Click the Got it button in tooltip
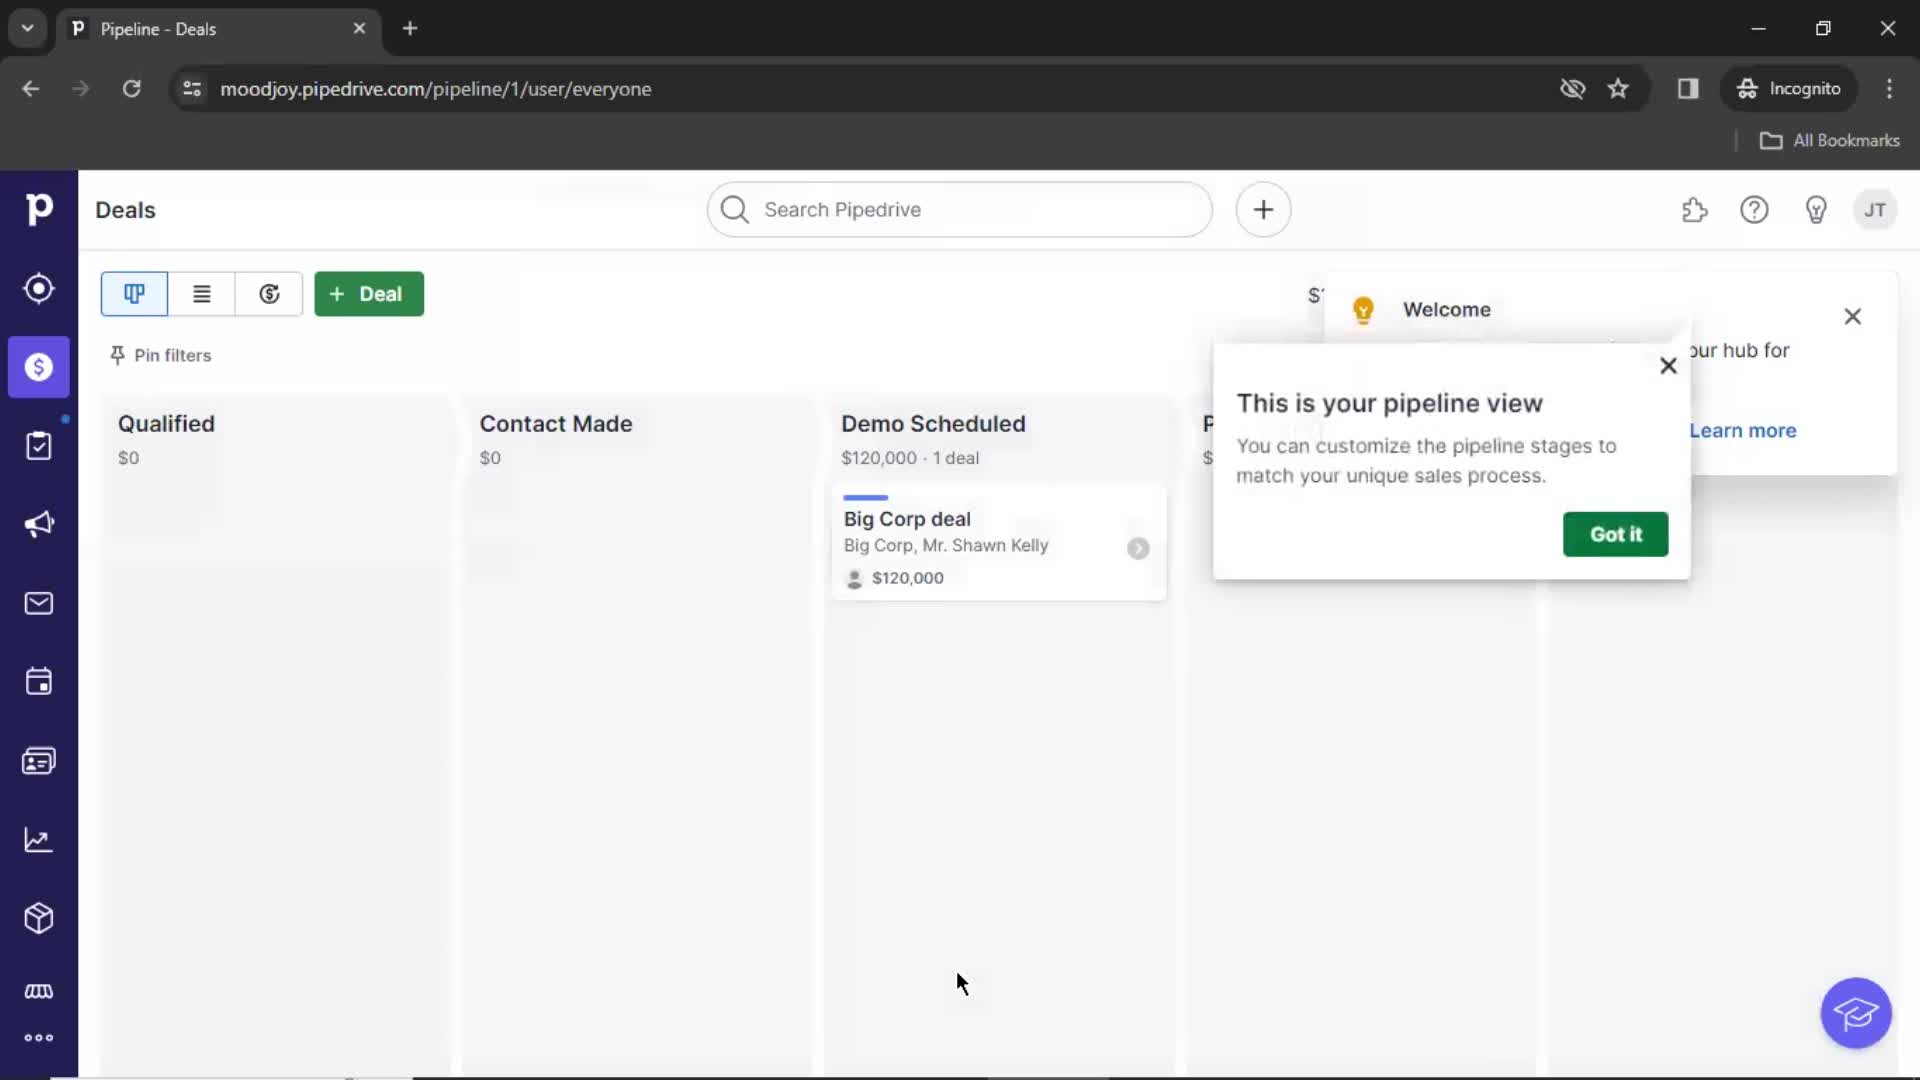1920x1080 pixels. coord(1615,534)
